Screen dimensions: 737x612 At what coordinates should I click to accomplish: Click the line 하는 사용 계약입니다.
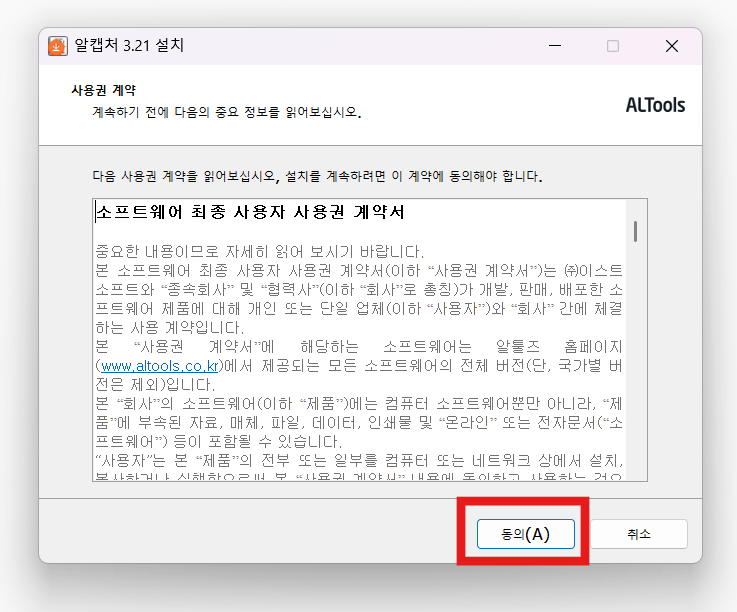tap(170, 328)
